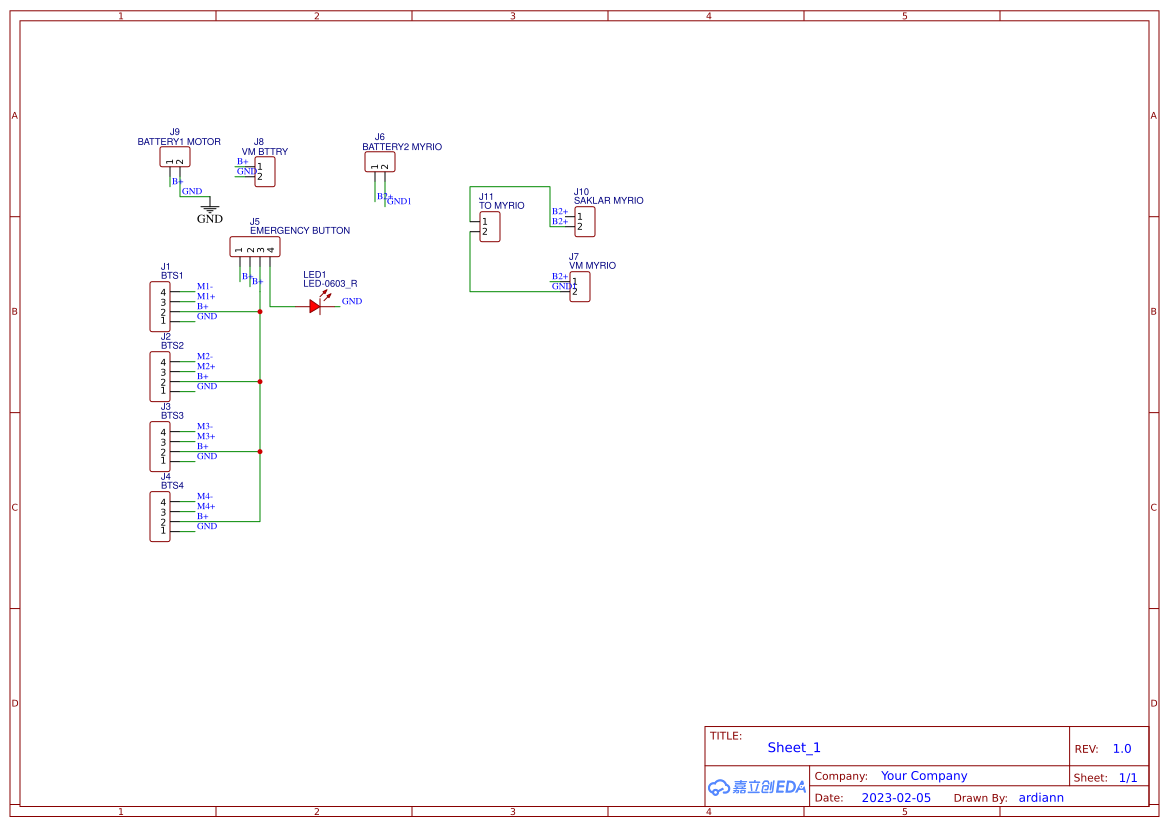1169x827 pixels.
Task: Click the JLC EDA logo in title block
Action: pos(755,787)
